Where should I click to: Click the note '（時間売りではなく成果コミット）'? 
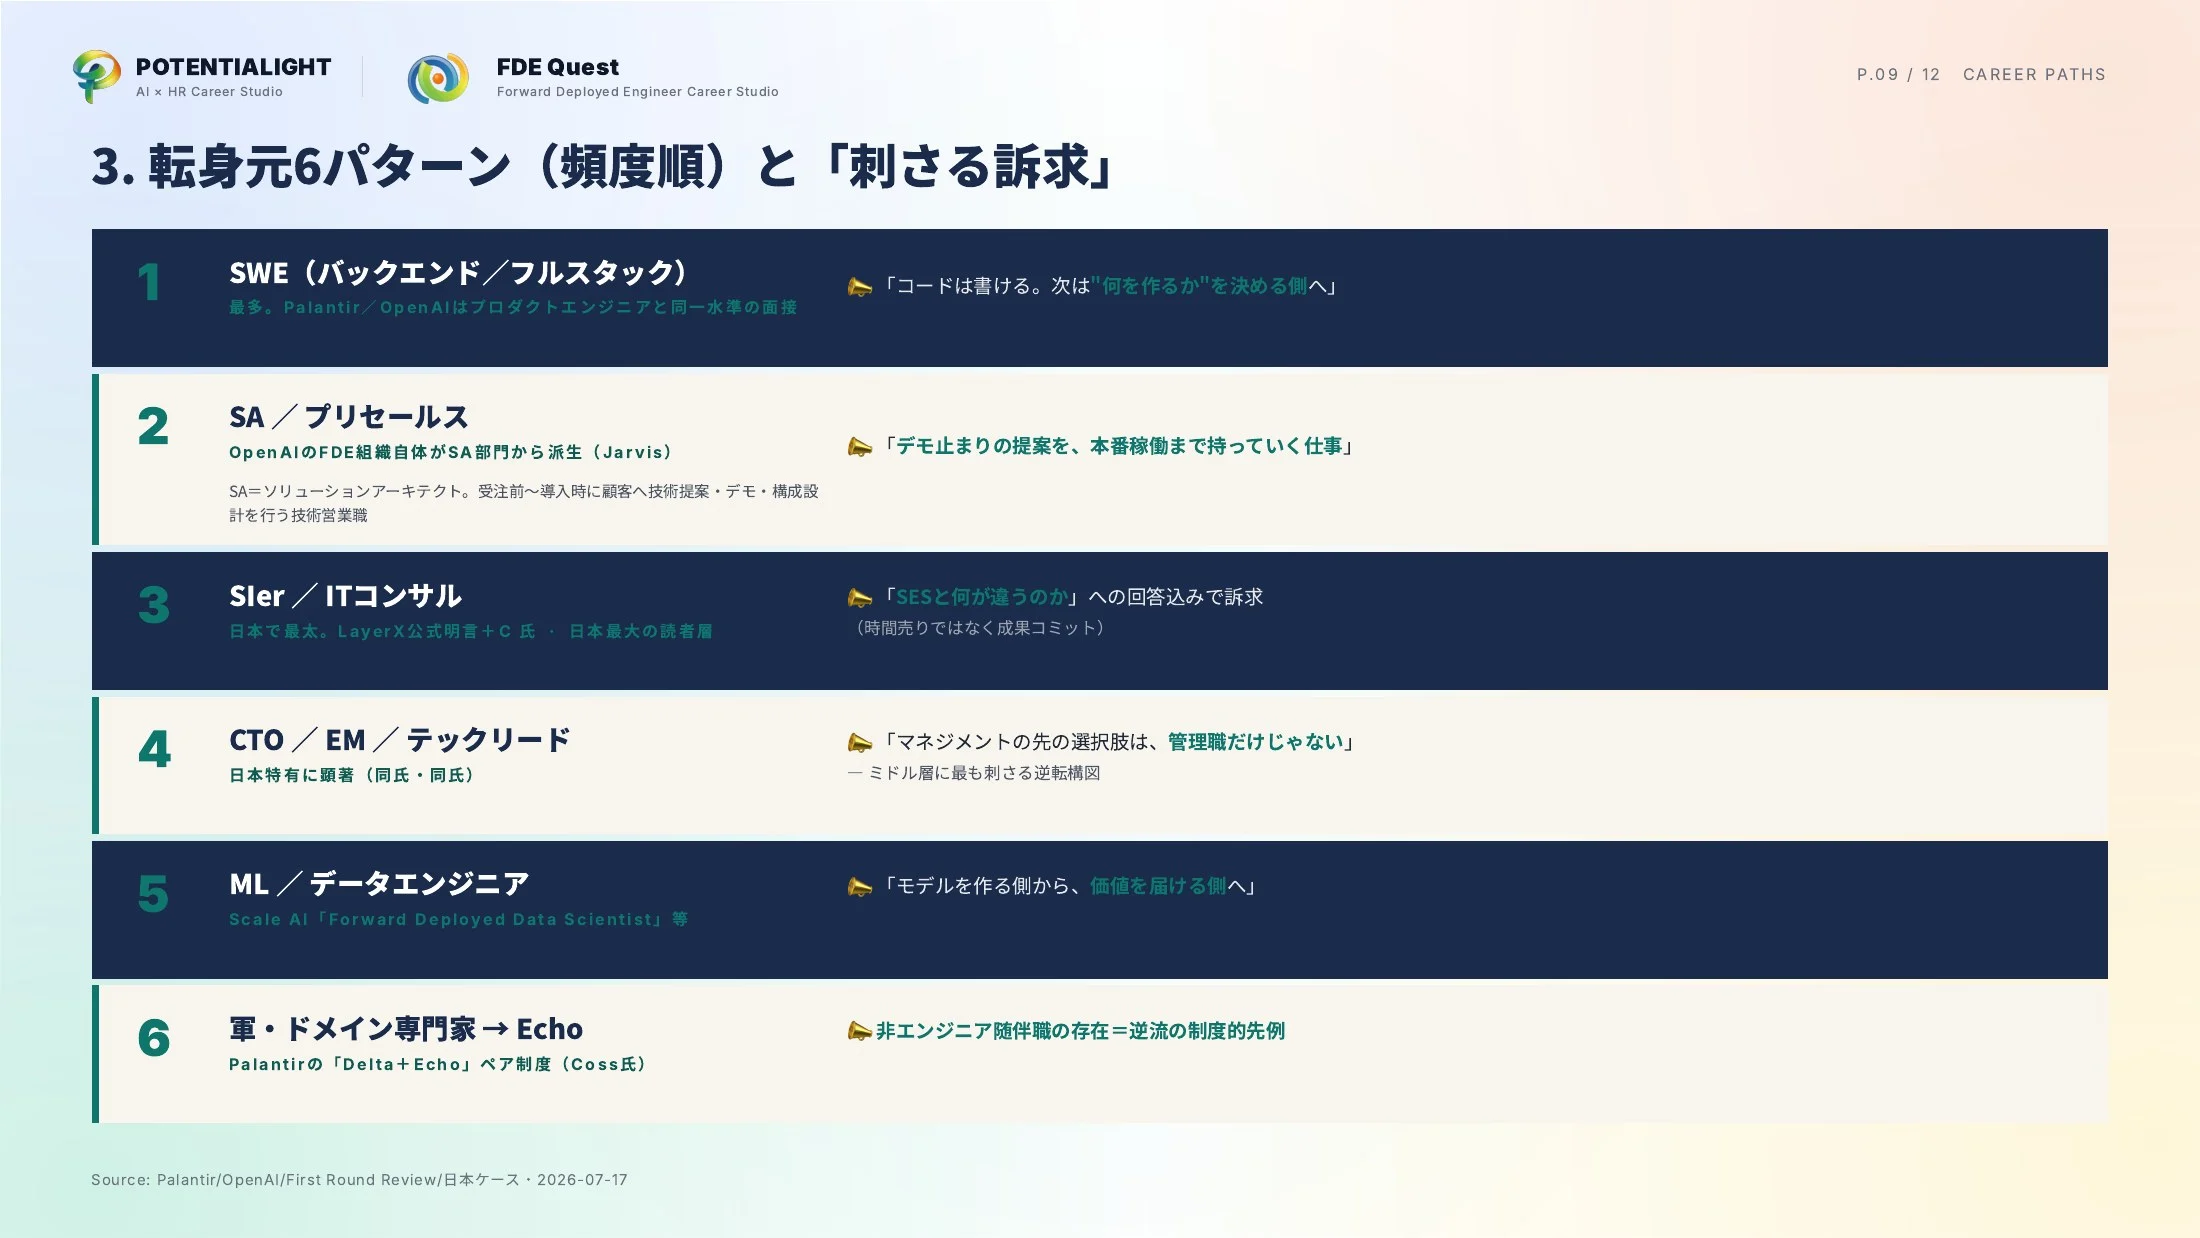979,628
